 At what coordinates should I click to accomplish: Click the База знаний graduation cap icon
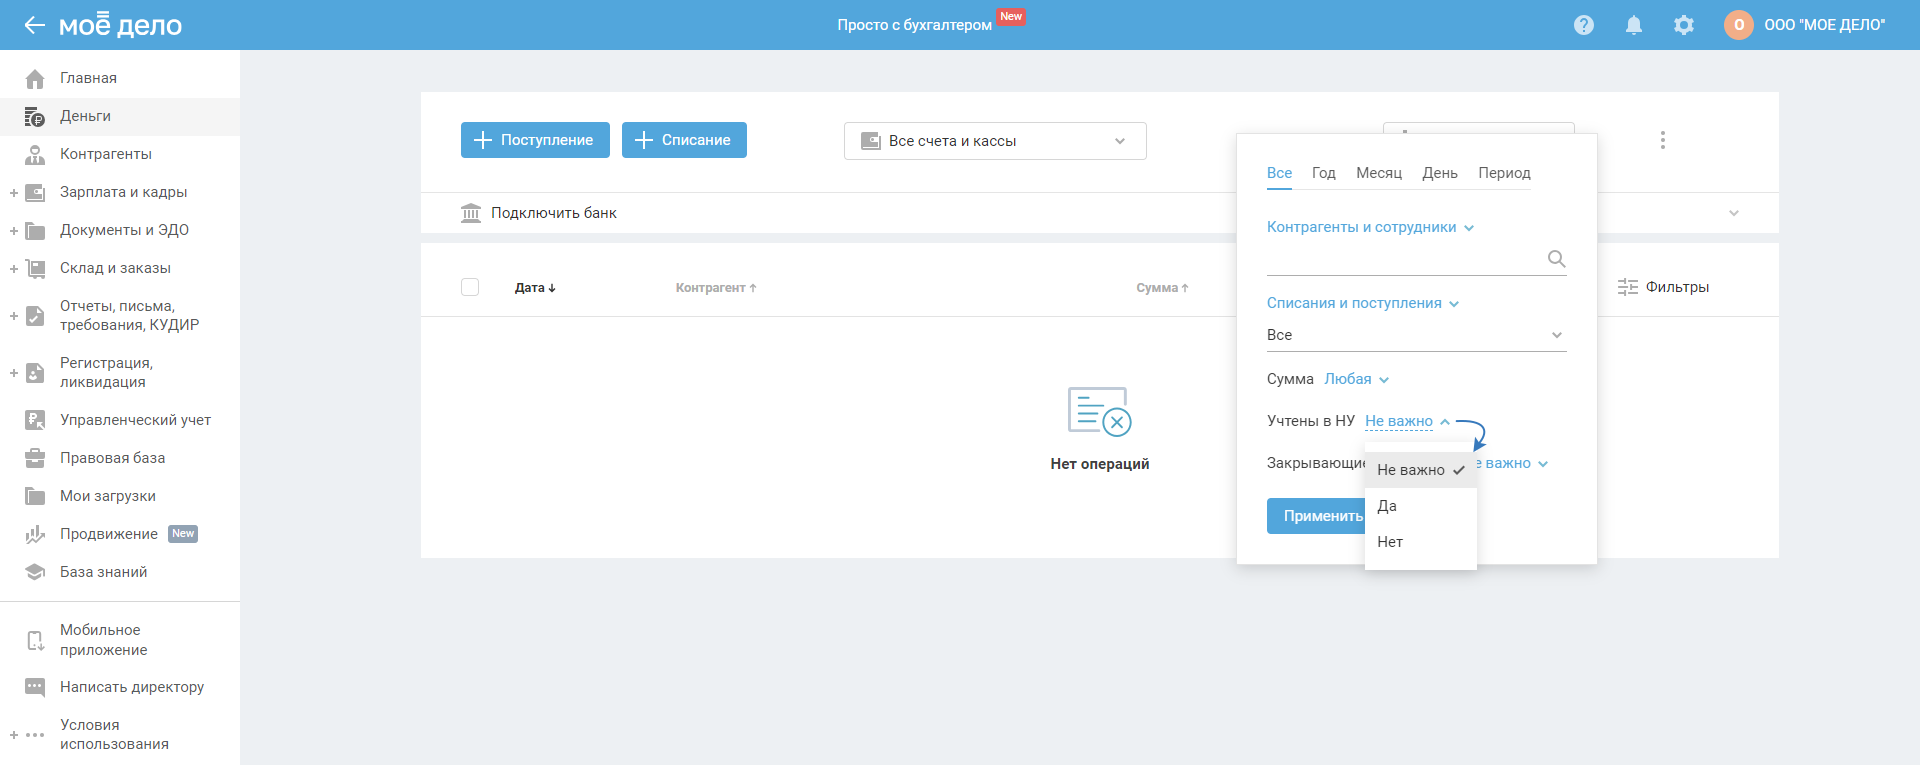point(35,572)
